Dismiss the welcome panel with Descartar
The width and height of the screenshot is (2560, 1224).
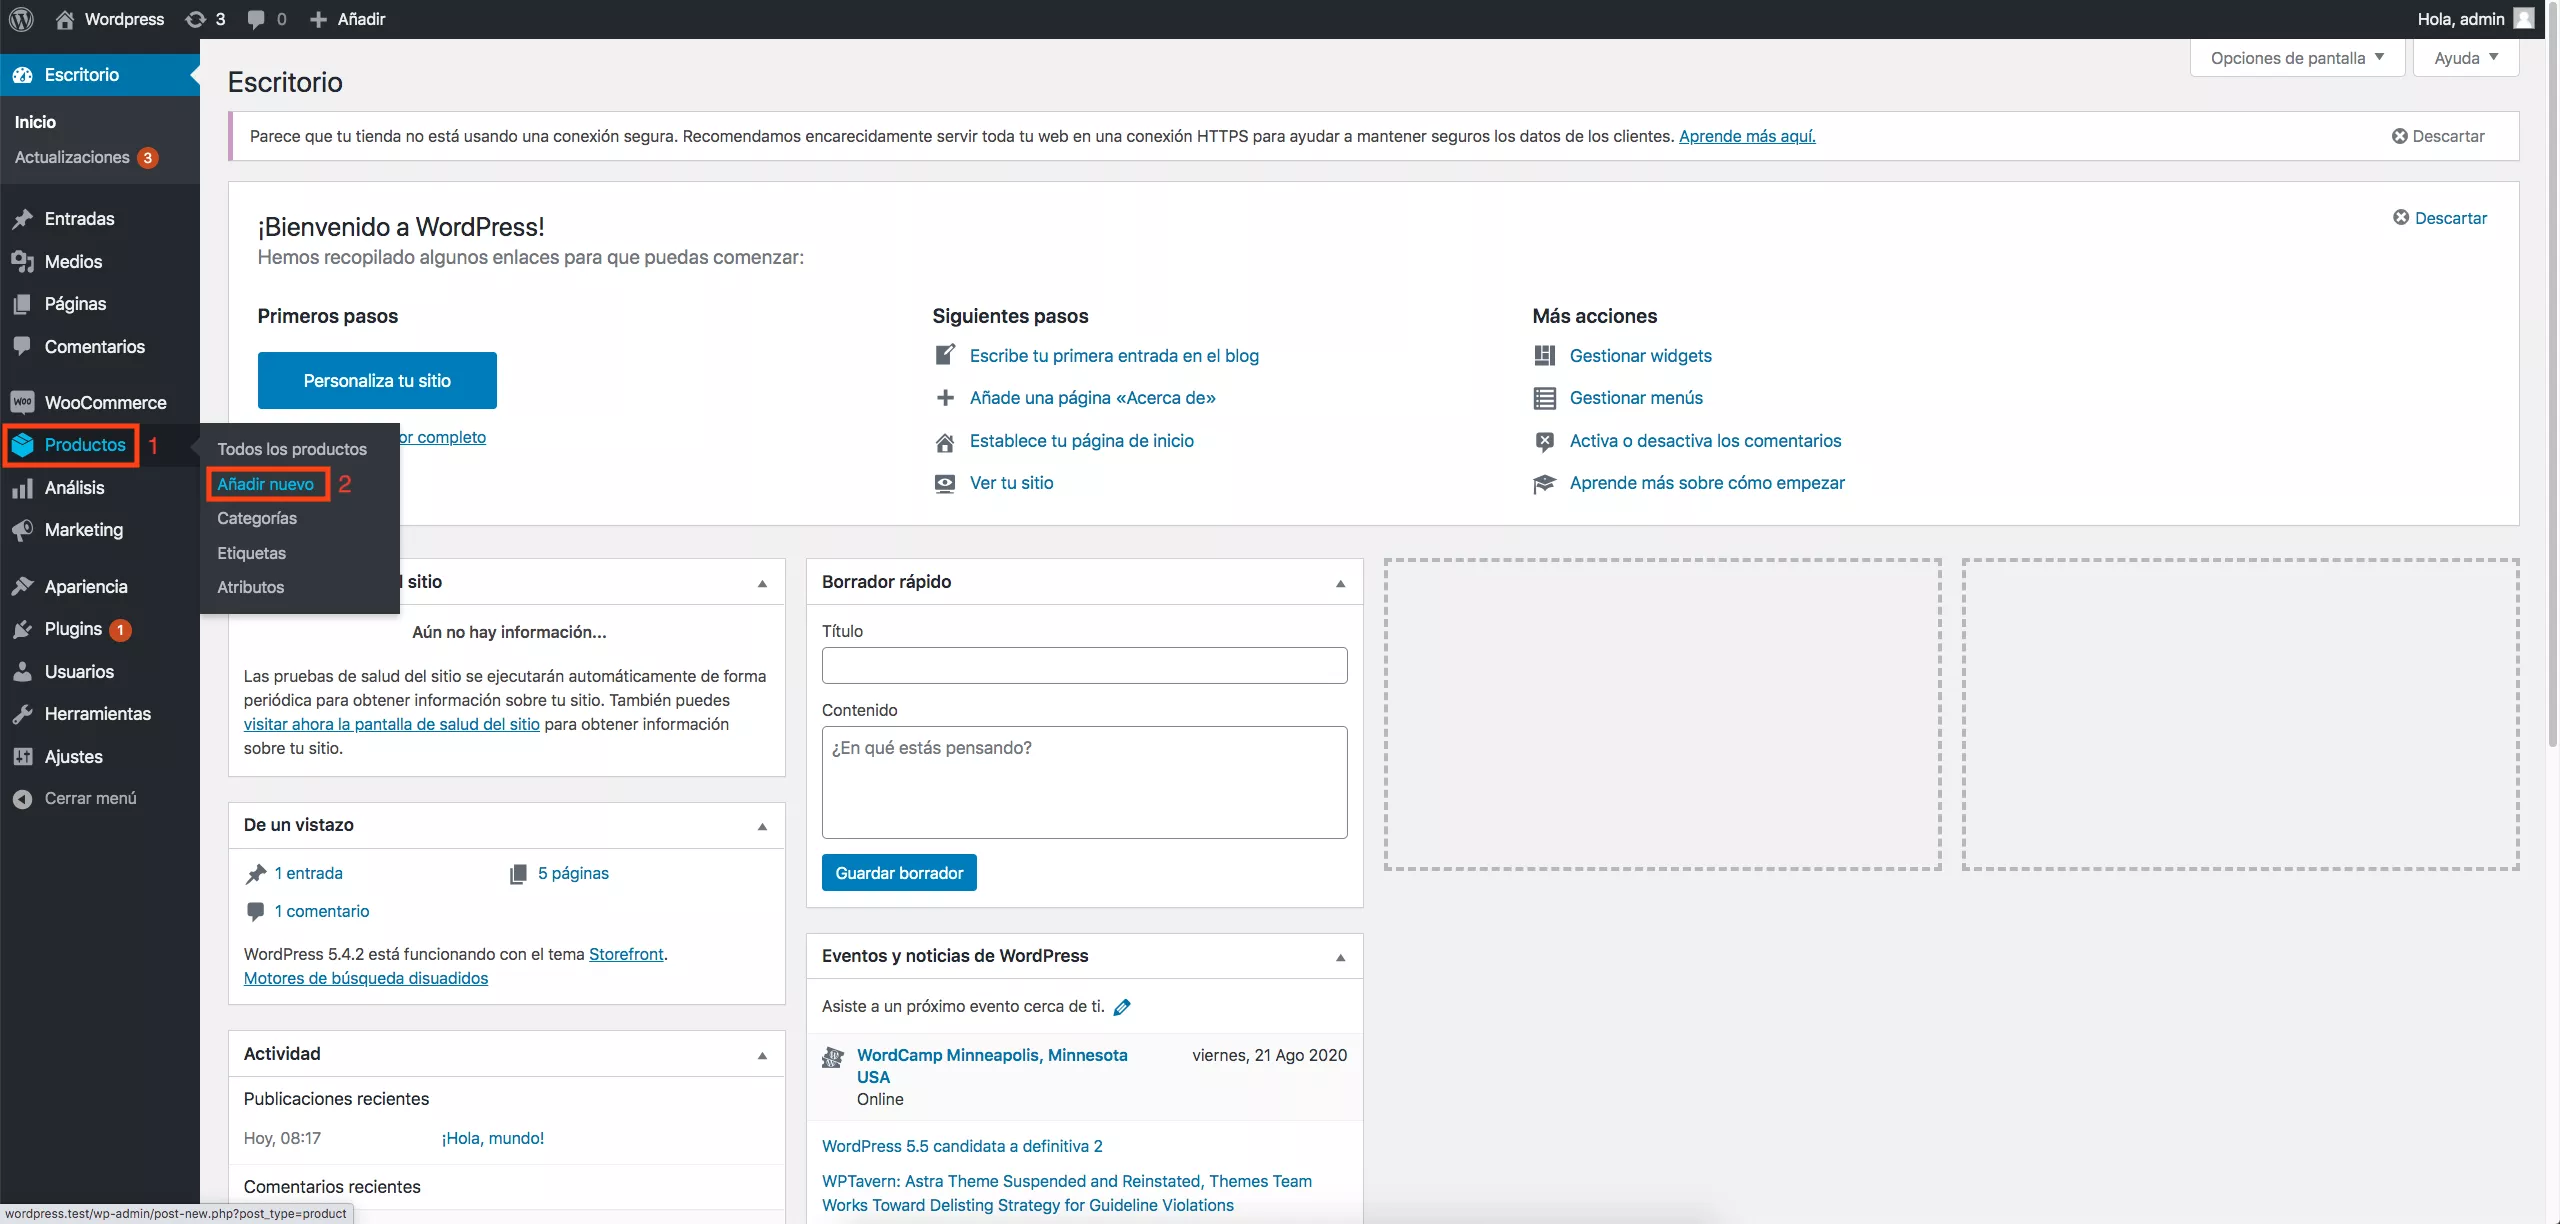[2440, 218]
